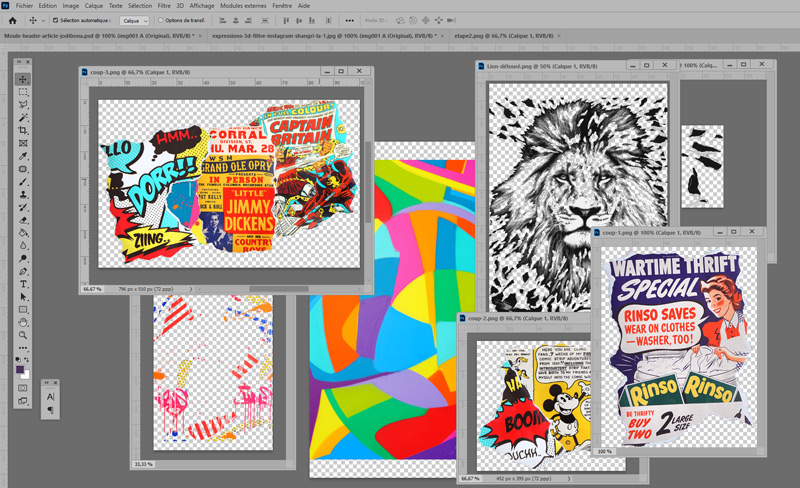Select the Move tool in the toolbox

[x=23, y=79]
